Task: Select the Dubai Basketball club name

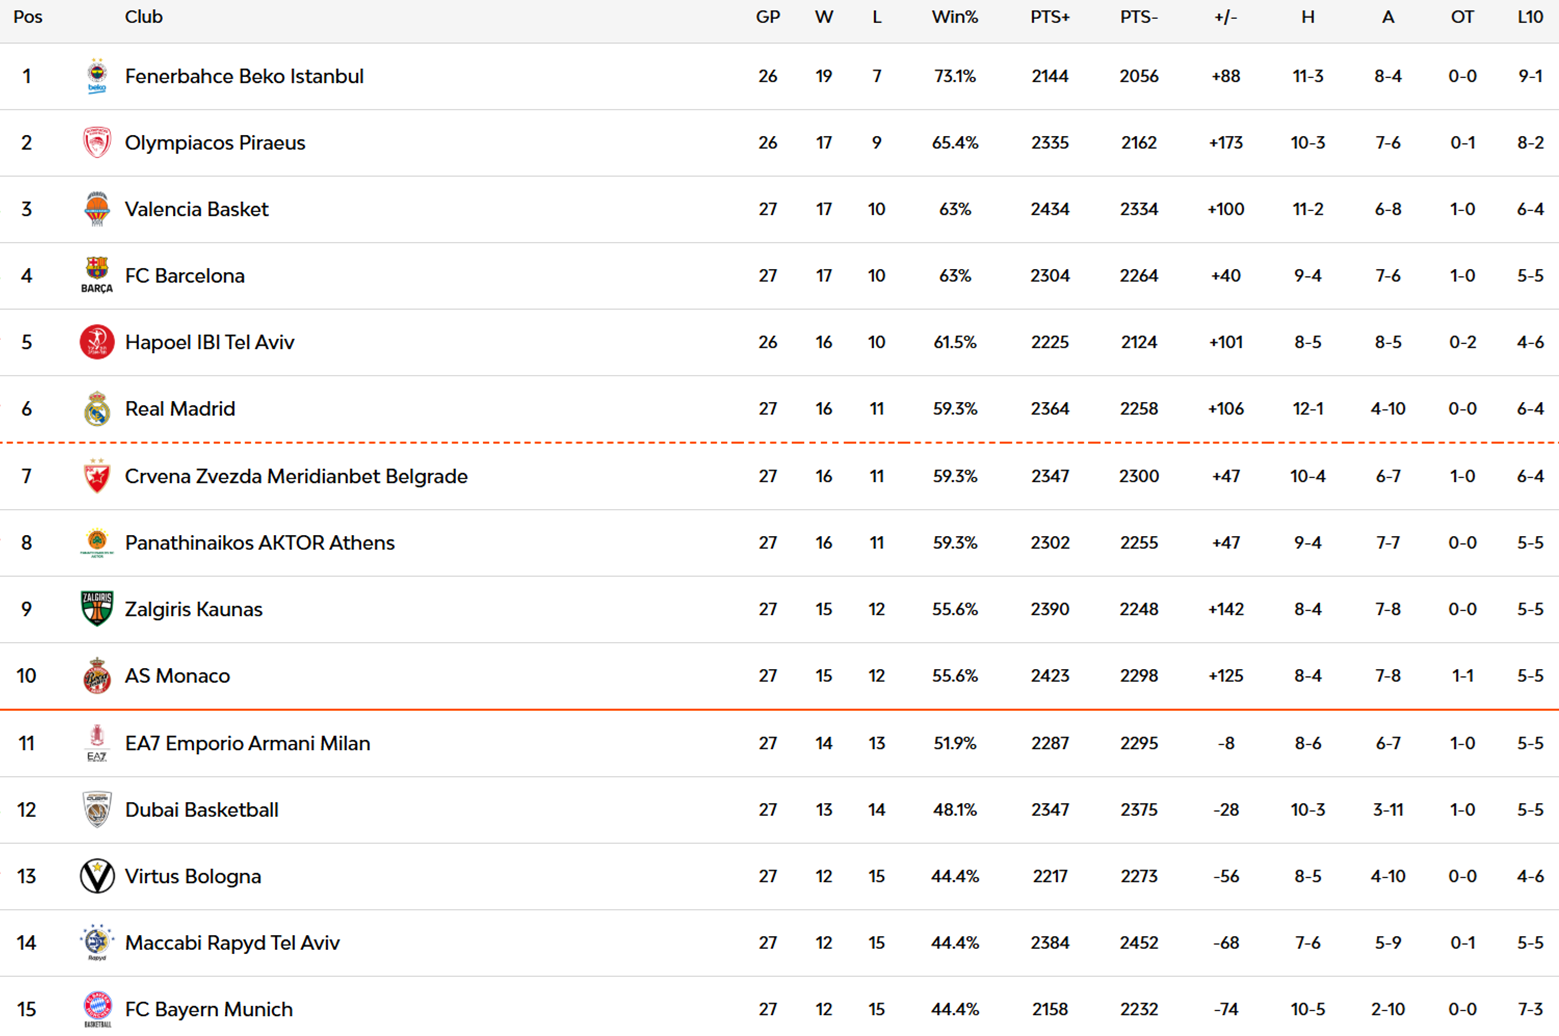Action: 201,810
